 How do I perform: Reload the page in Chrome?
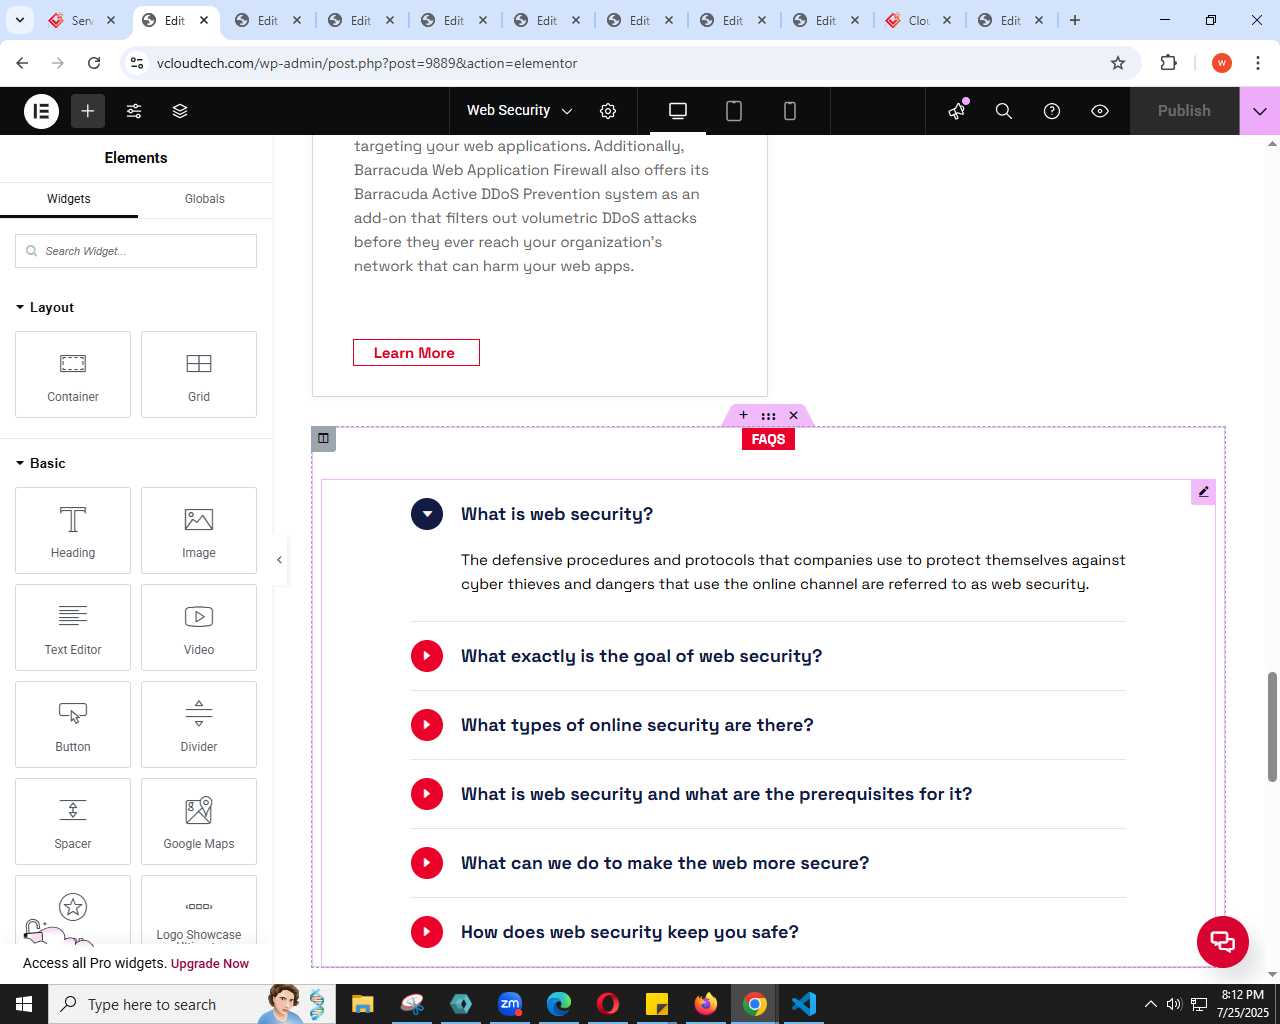(x=94, y=63)
